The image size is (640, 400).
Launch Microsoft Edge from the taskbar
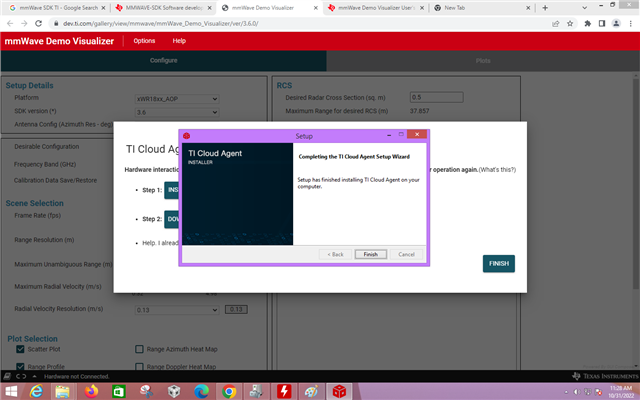[x=201, y=391]
